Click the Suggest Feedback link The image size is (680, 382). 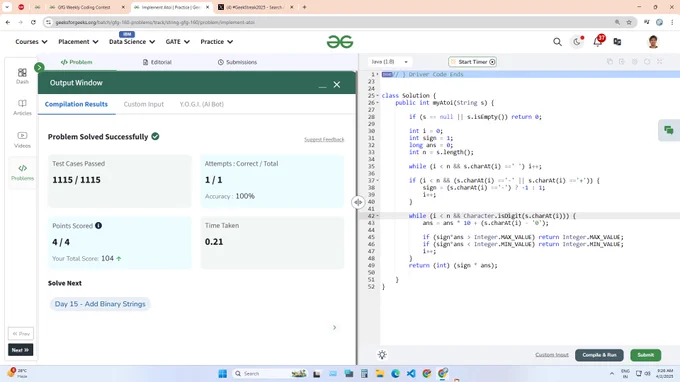click(x=324, y=140)
